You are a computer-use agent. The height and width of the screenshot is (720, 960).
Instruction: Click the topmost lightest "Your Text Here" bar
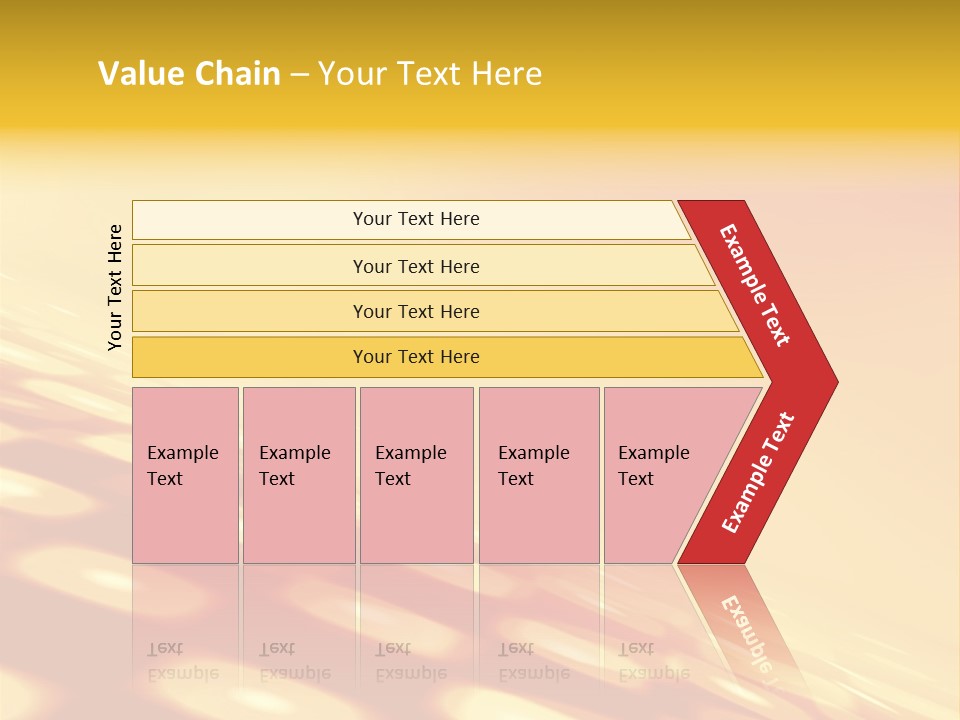pos(416,219)
